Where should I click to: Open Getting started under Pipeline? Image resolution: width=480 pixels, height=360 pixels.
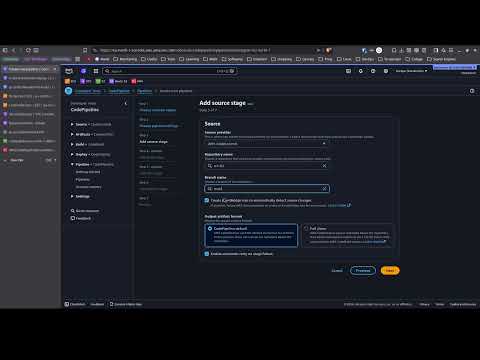click(x=88, y=172)
